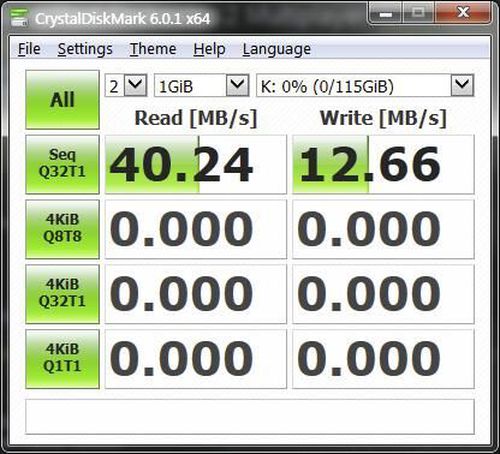This screenshot has width=500, height=454.
Task: Close the CrystalDiskMark window
Action: tap(463, 13)
